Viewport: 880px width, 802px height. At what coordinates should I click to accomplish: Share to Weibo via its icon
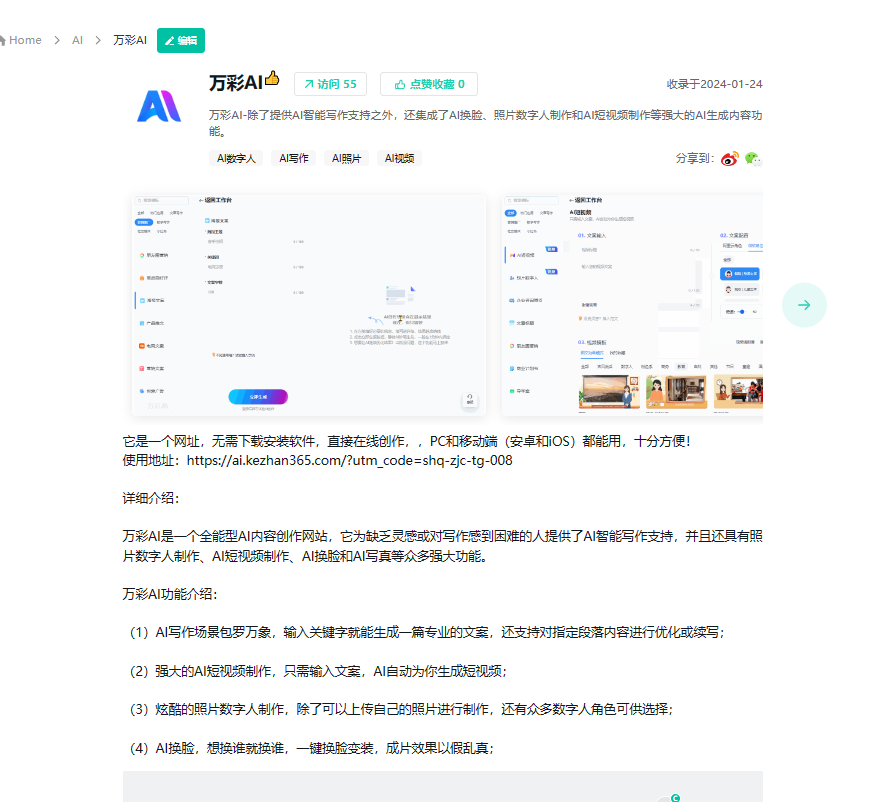click(x=730, y=159)
